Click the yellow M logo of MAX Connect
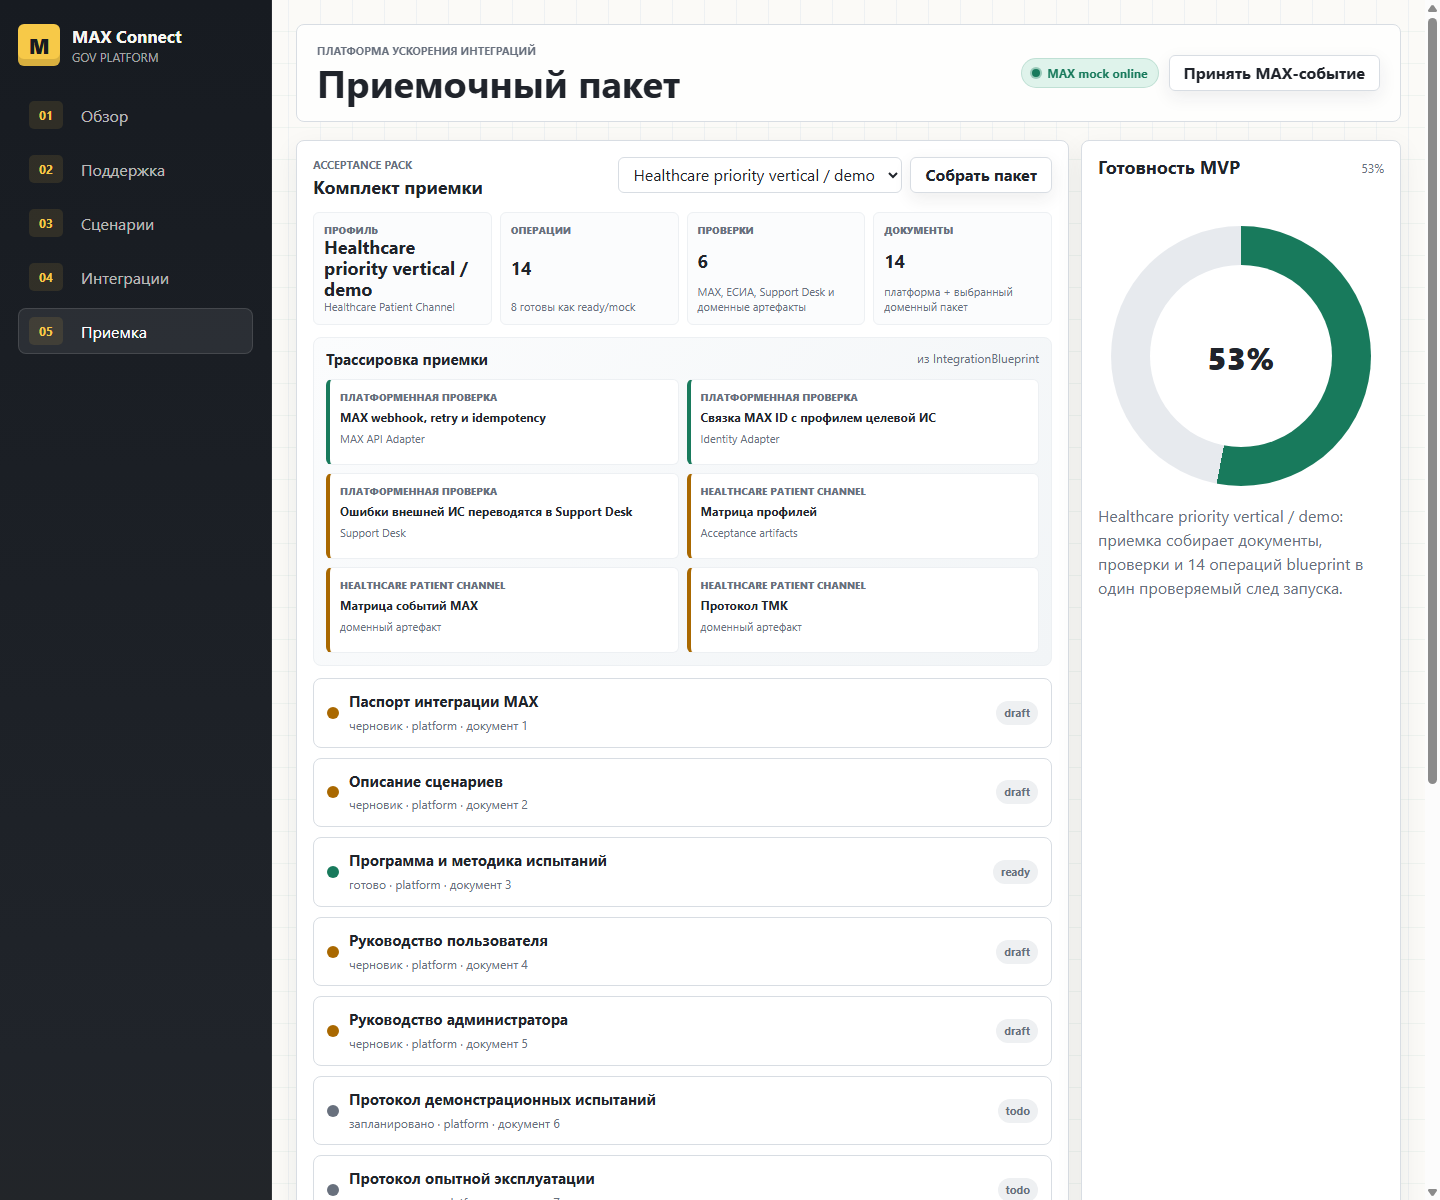This screenshot has height=1200, width=1440. (39, 45)
